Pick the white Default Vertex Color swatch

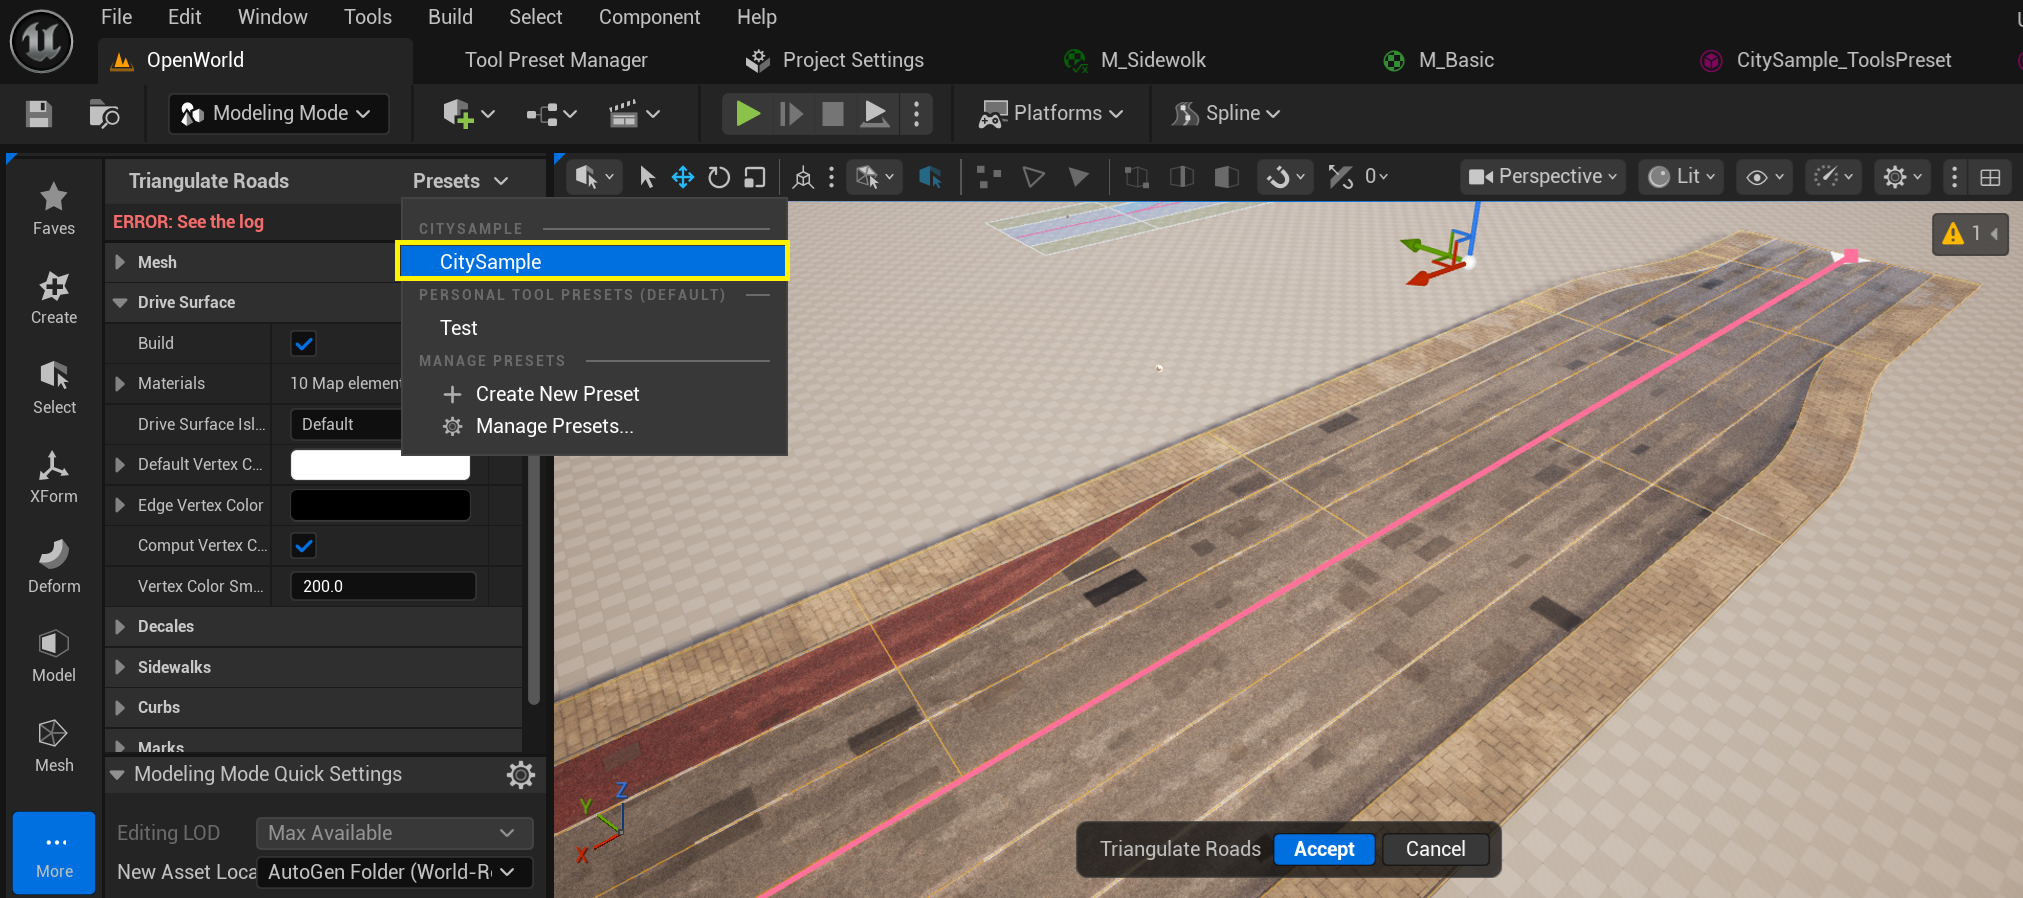(380, 465)
